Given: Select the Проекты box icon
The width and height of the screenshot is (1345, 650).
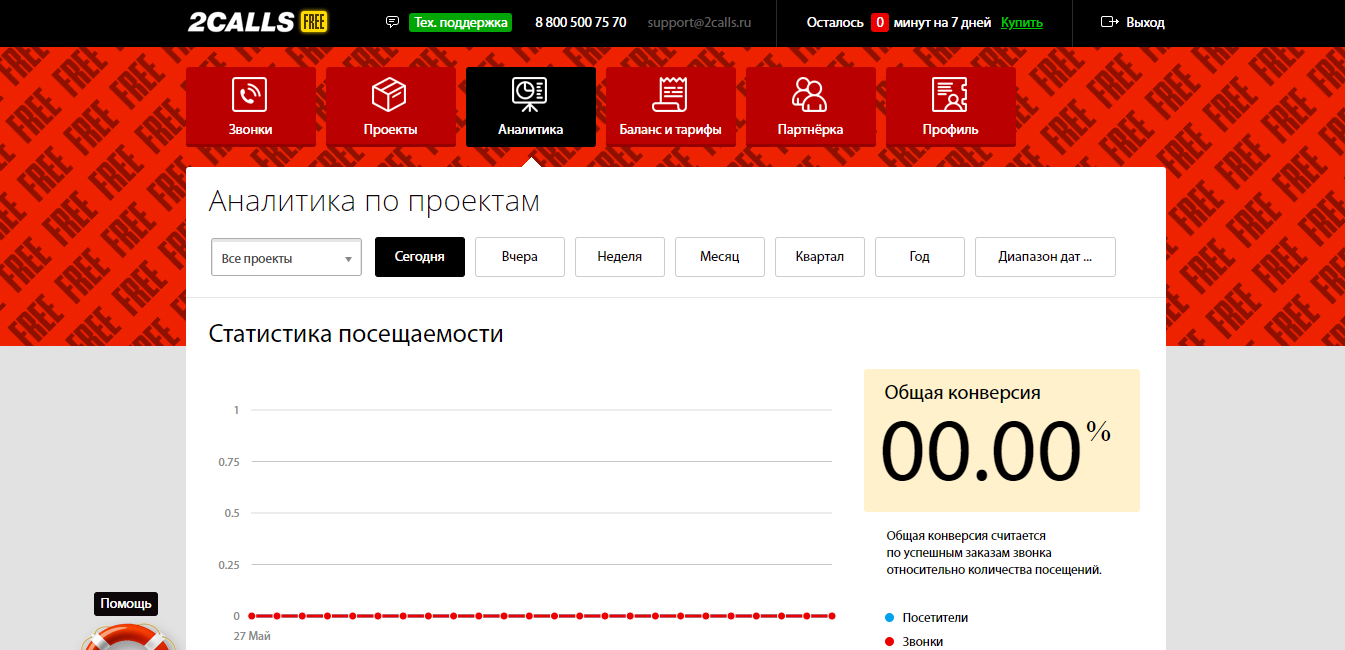Looking at the screenshot, I should pos(391,95).
